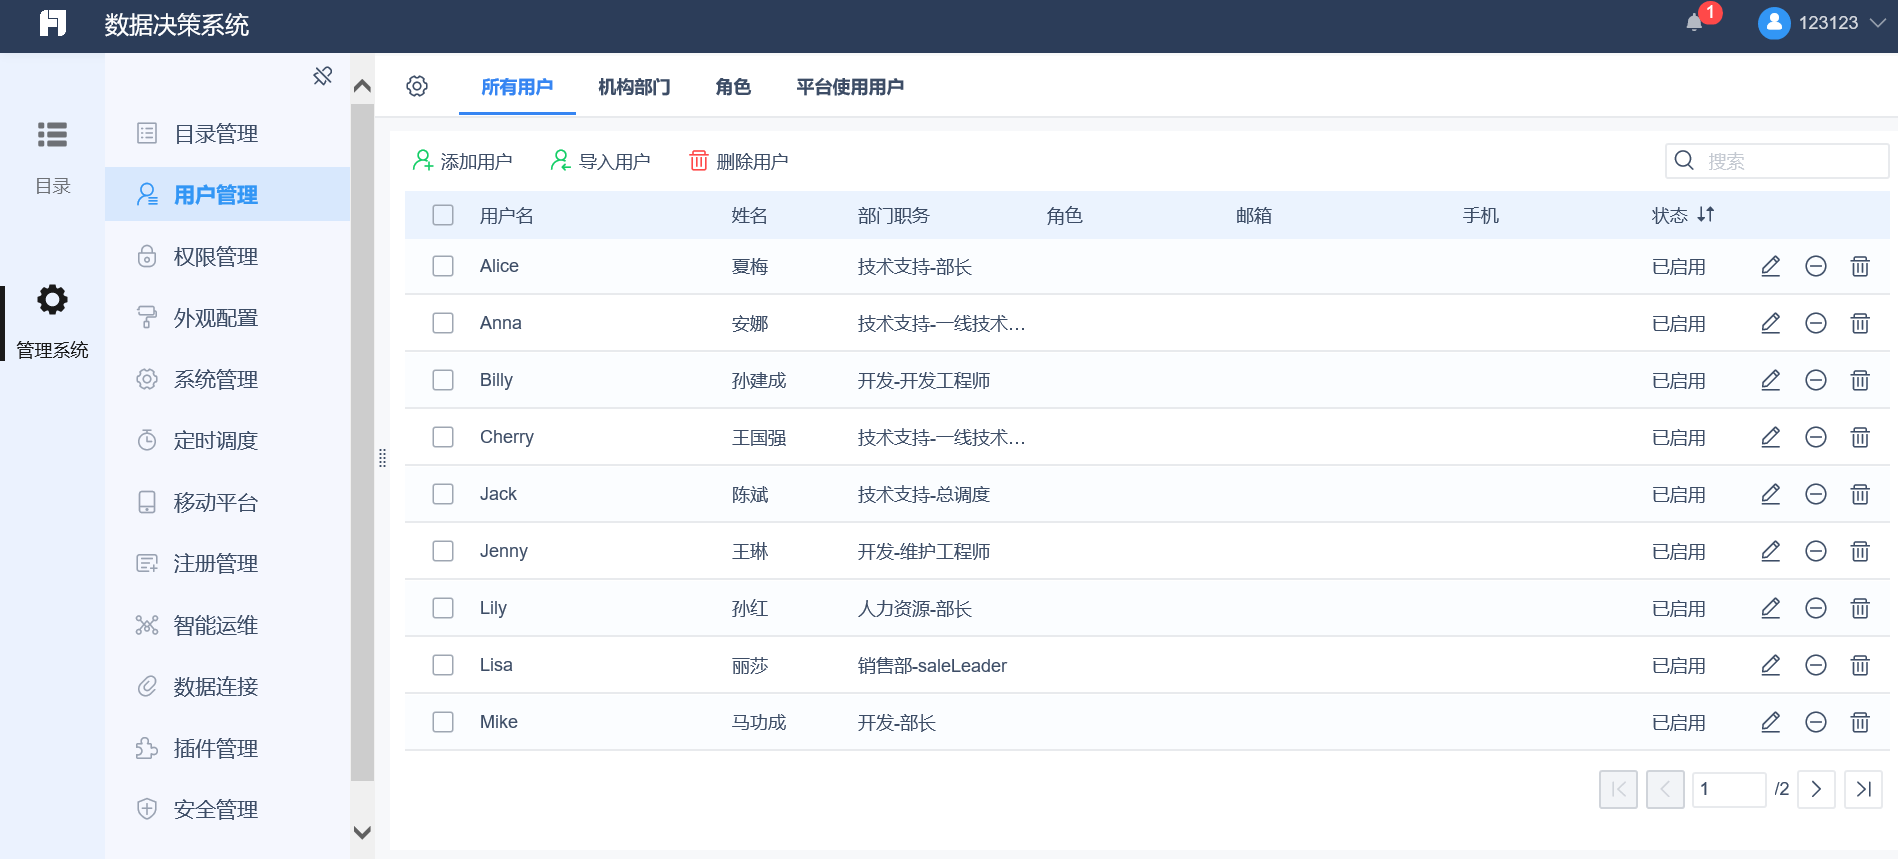Sort by 状态 using sort arrows icon

coord(1706,214)
